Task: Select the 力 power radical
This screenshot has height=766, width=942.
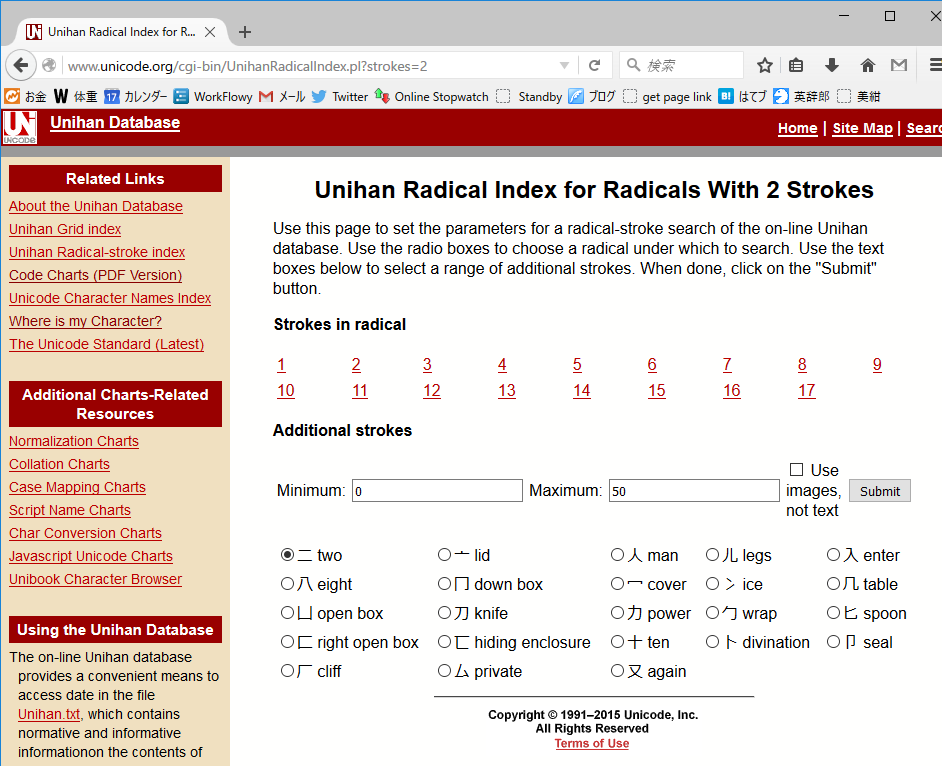Action: 617,612
